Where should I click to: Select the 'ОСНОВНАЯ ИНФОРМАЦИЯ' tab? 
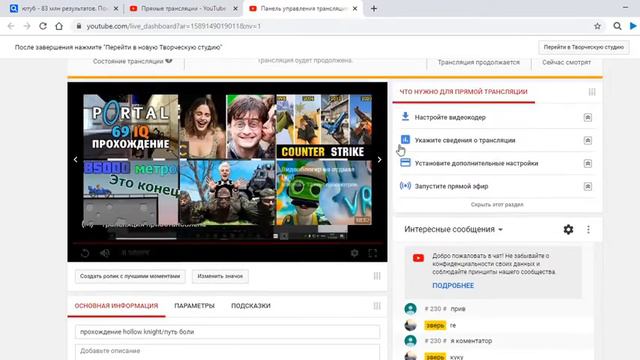point(116,306)
